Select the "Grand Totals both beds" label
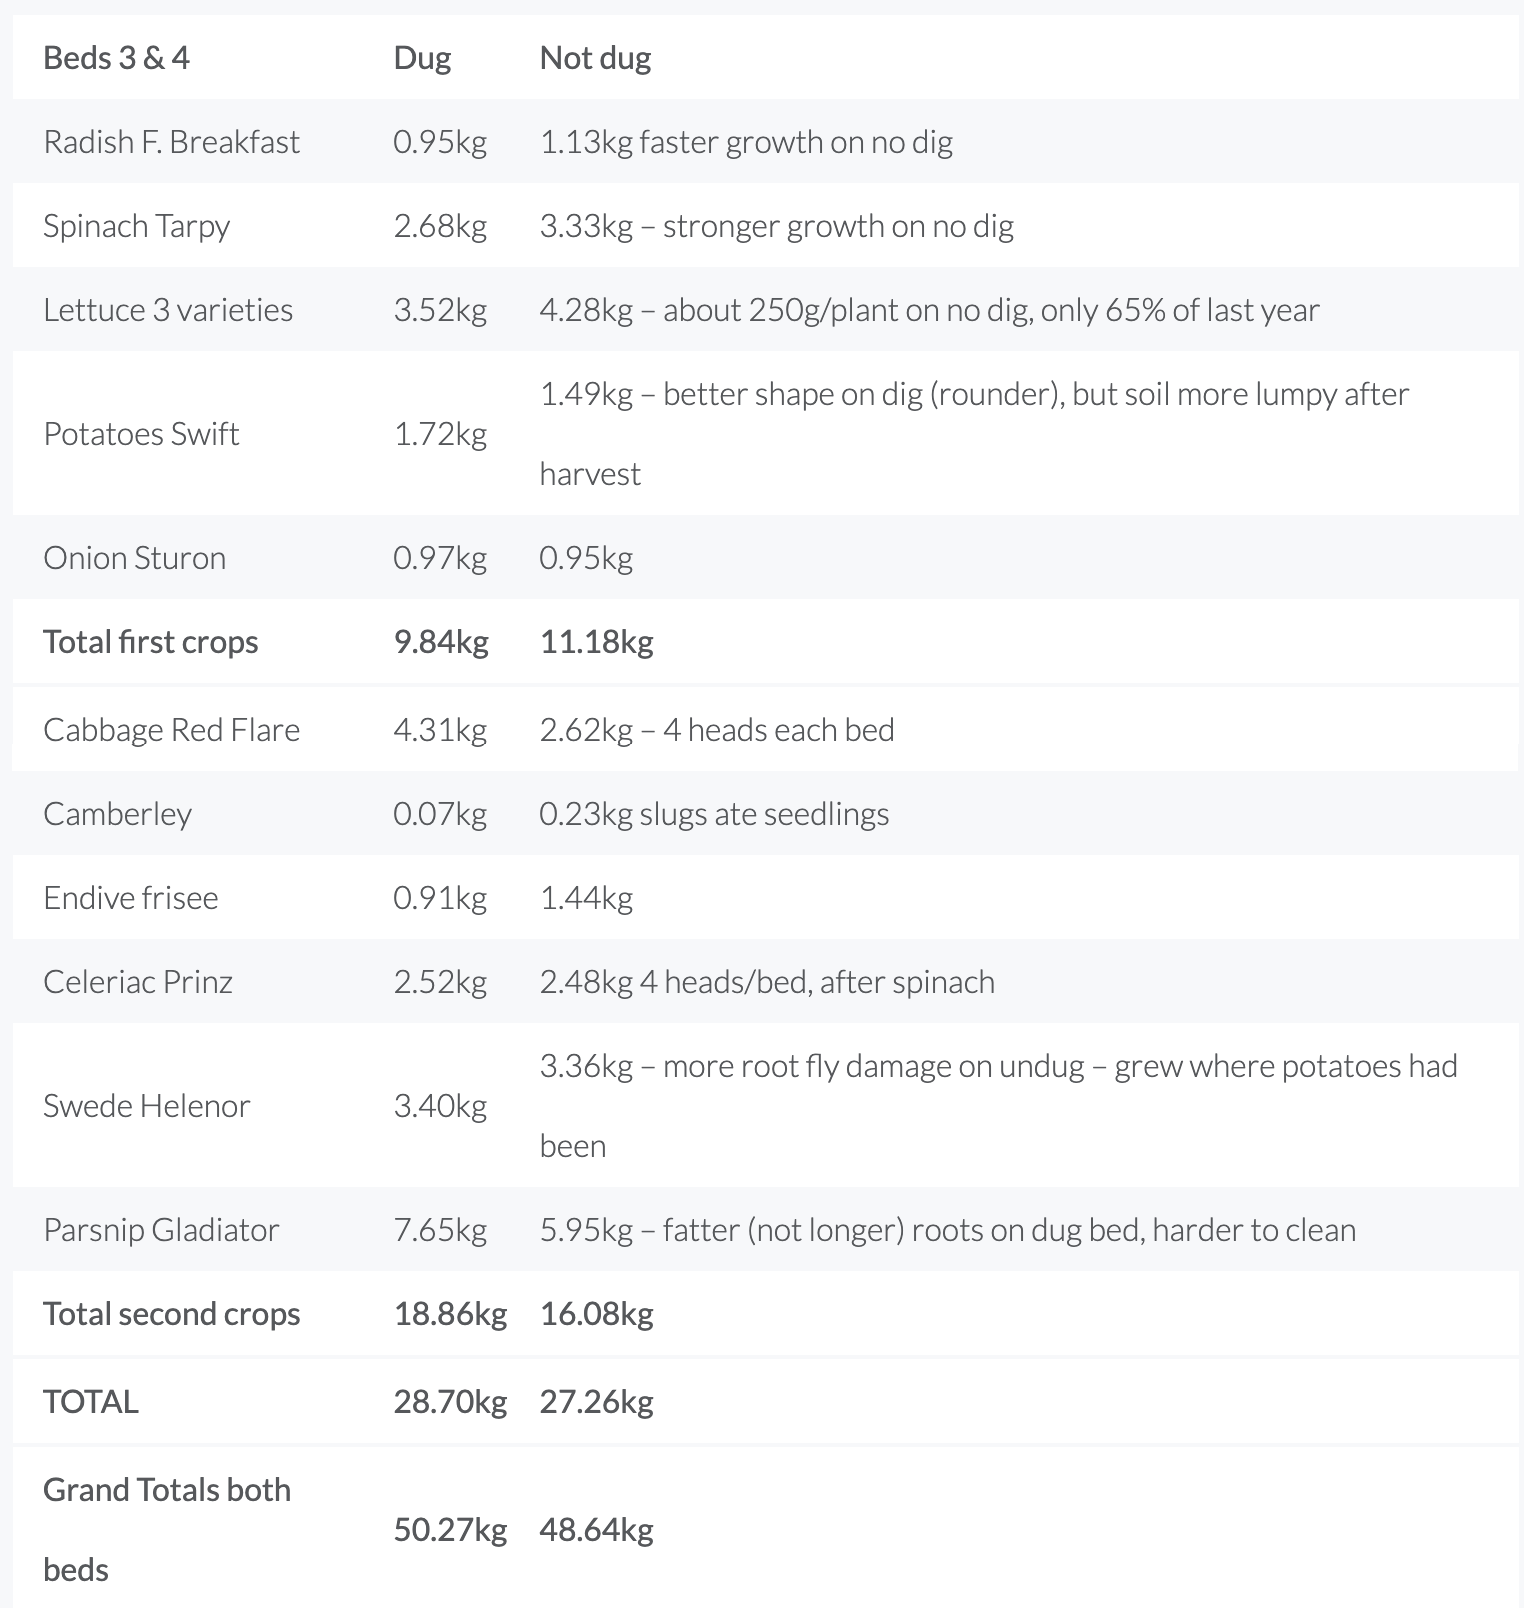This screenshot has height=1608, width=1524. [x=166, y=1529]
